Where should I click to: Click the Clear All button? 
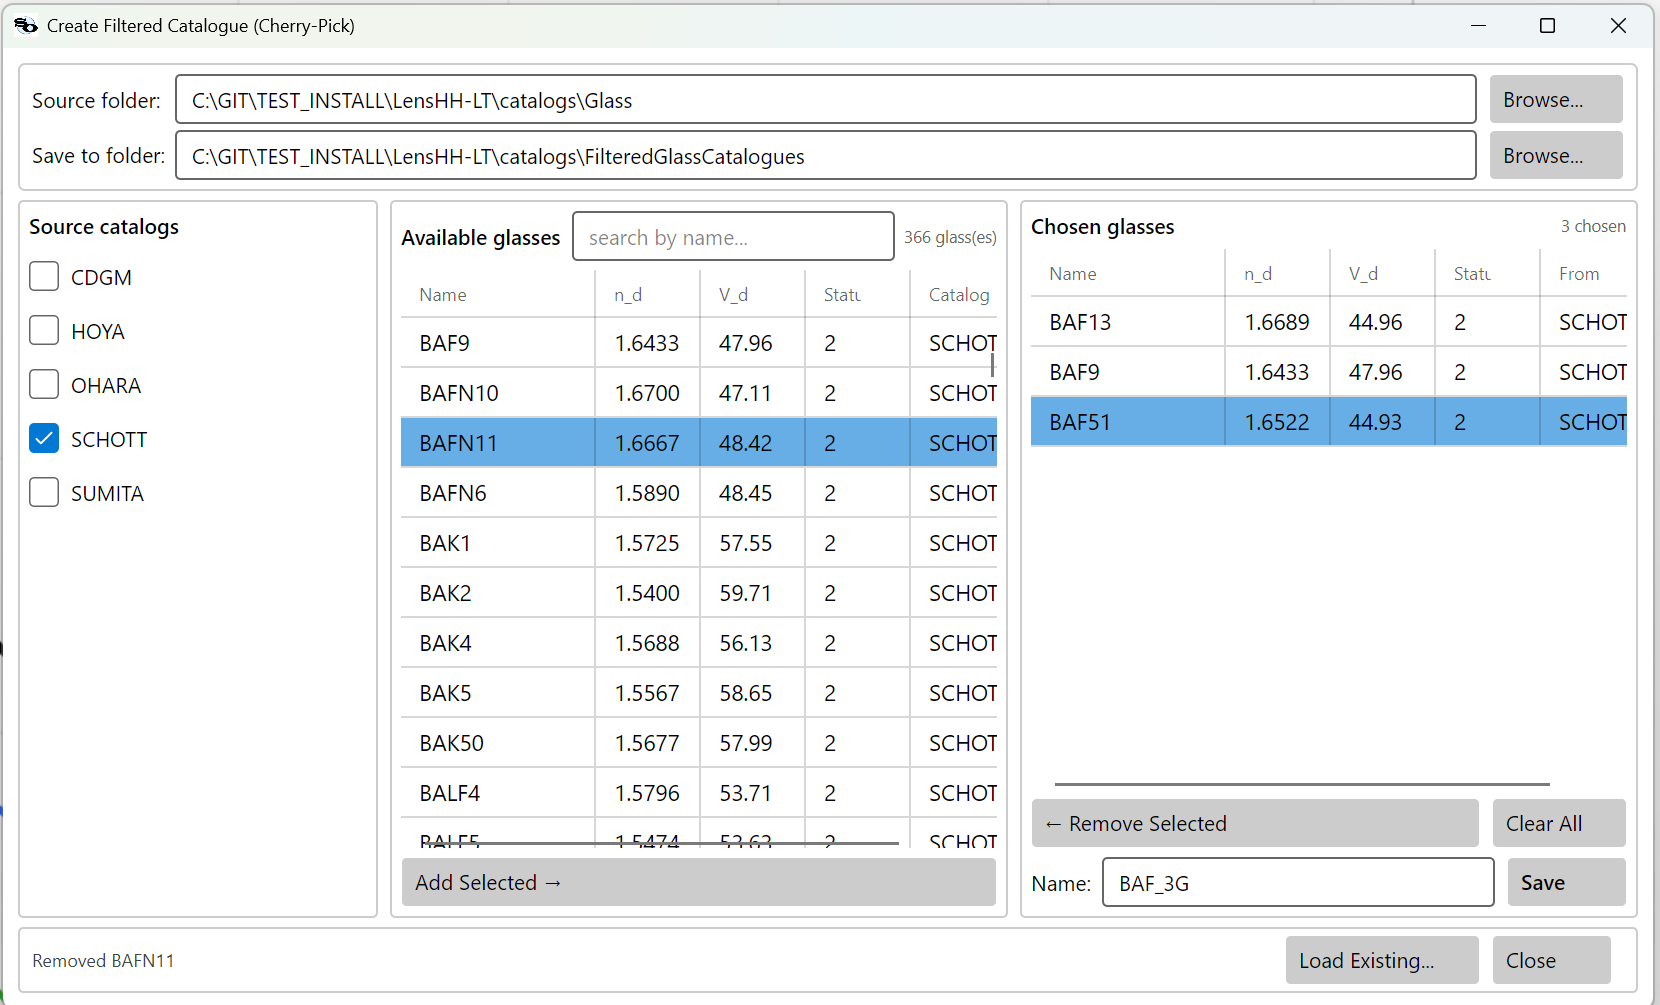(x=1559, y=823)
